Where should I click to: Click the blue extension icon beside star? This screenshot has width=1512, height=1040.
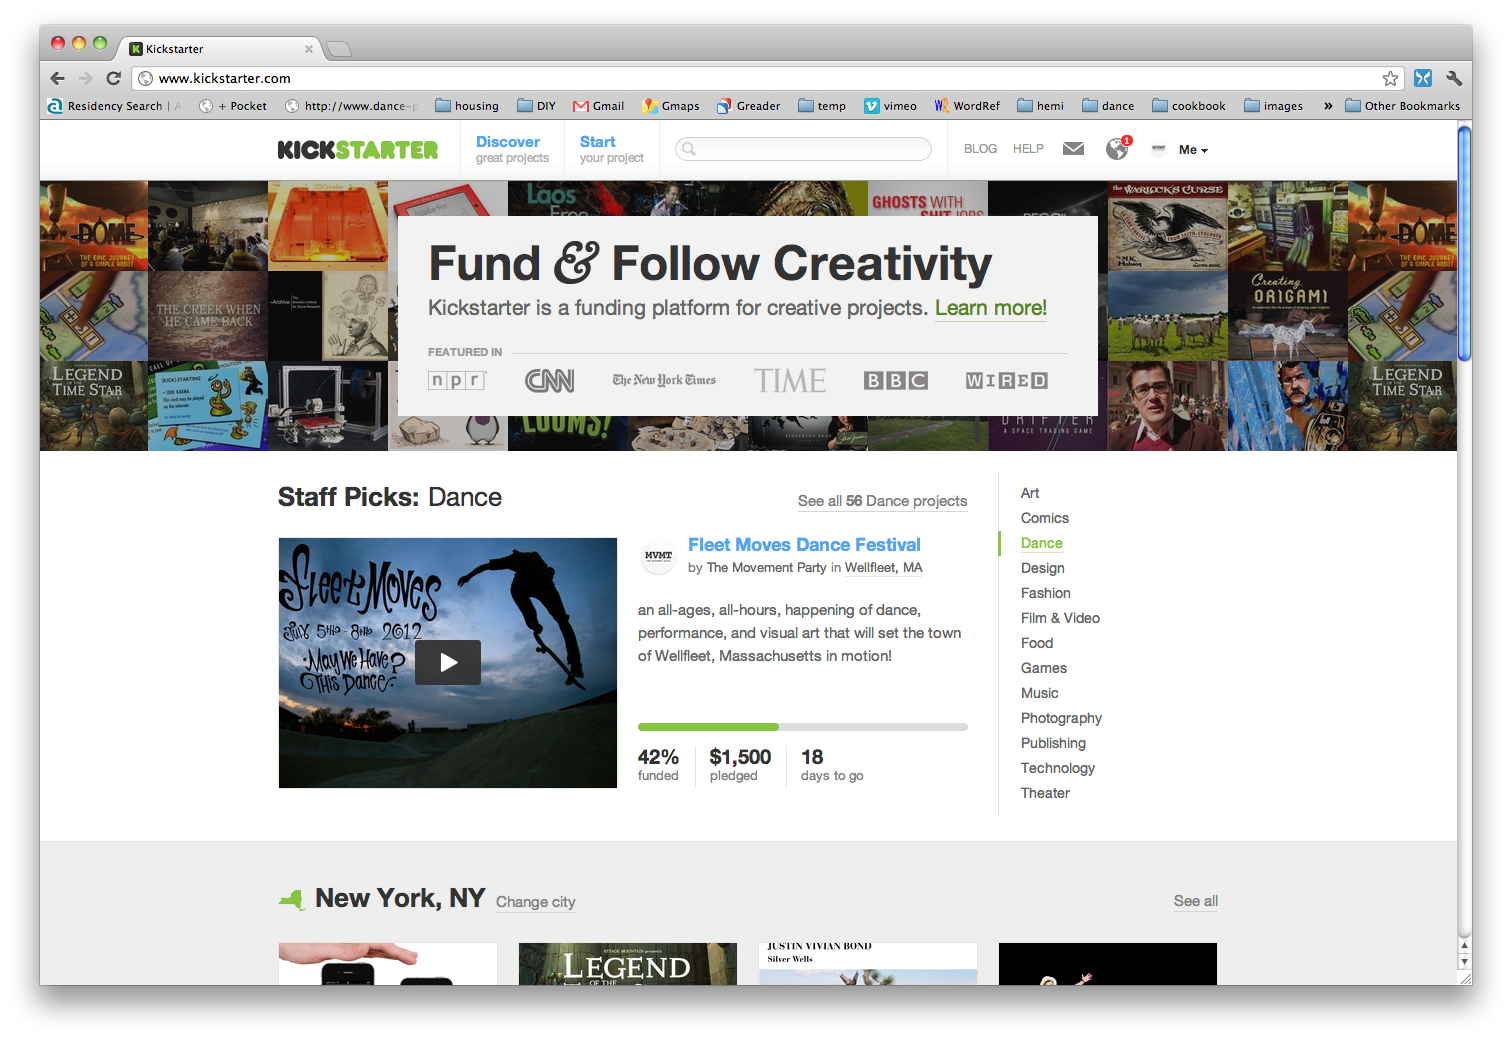(x=1423, y=78)
